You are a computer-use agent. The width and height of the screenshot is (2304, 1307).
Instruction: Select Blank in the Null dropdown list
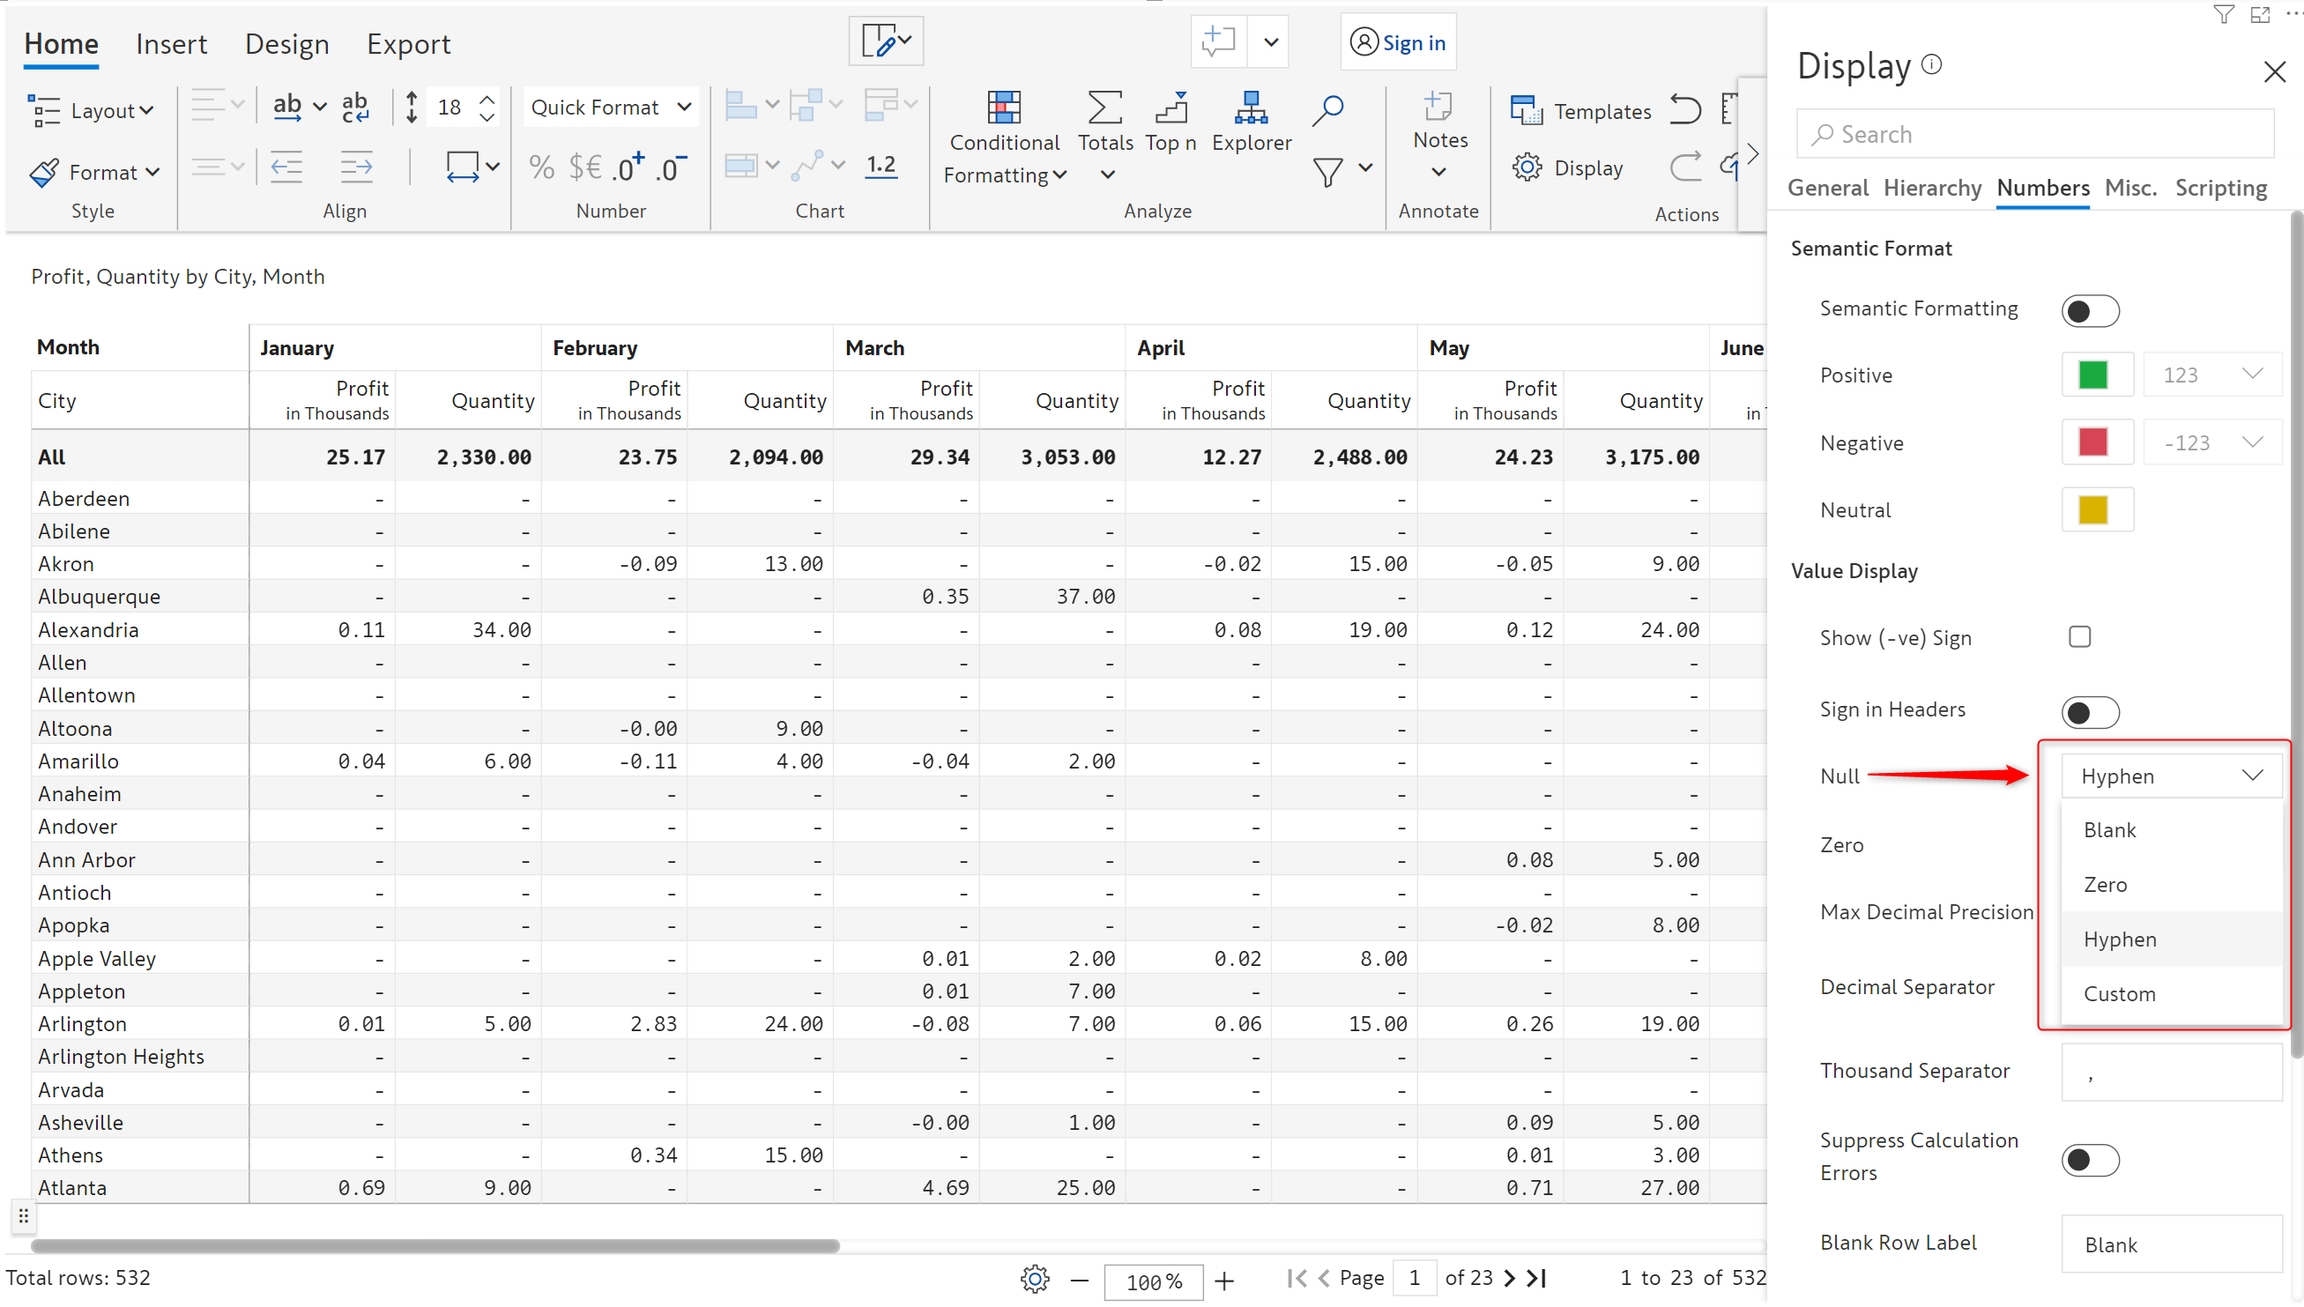pos(2110,830)
